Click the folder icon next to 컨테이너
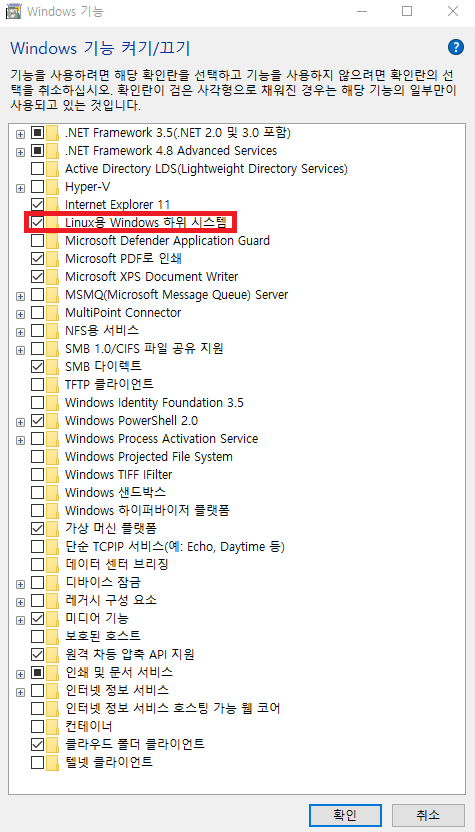This screenshot has height=832, width=475. click(52, 726)
